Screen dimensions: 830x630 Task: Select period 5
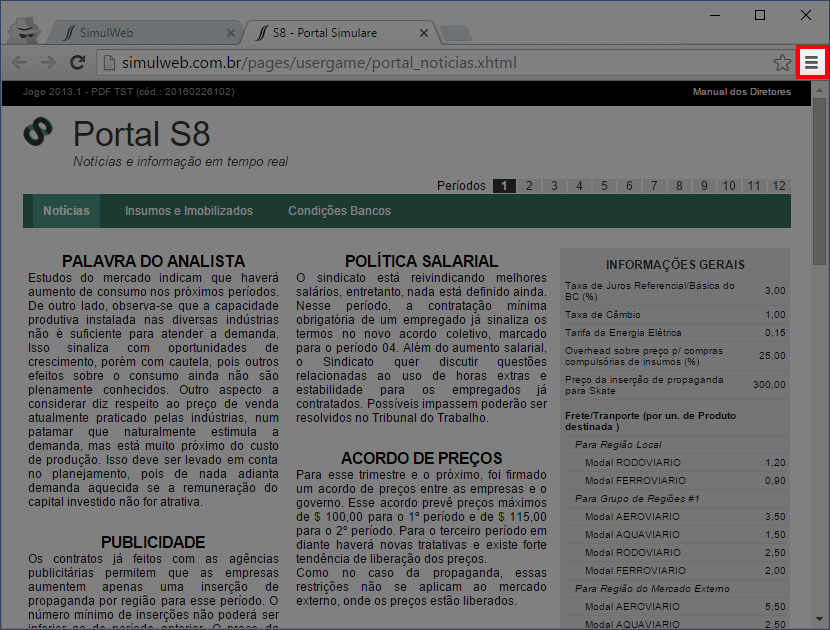pos(604,186)
